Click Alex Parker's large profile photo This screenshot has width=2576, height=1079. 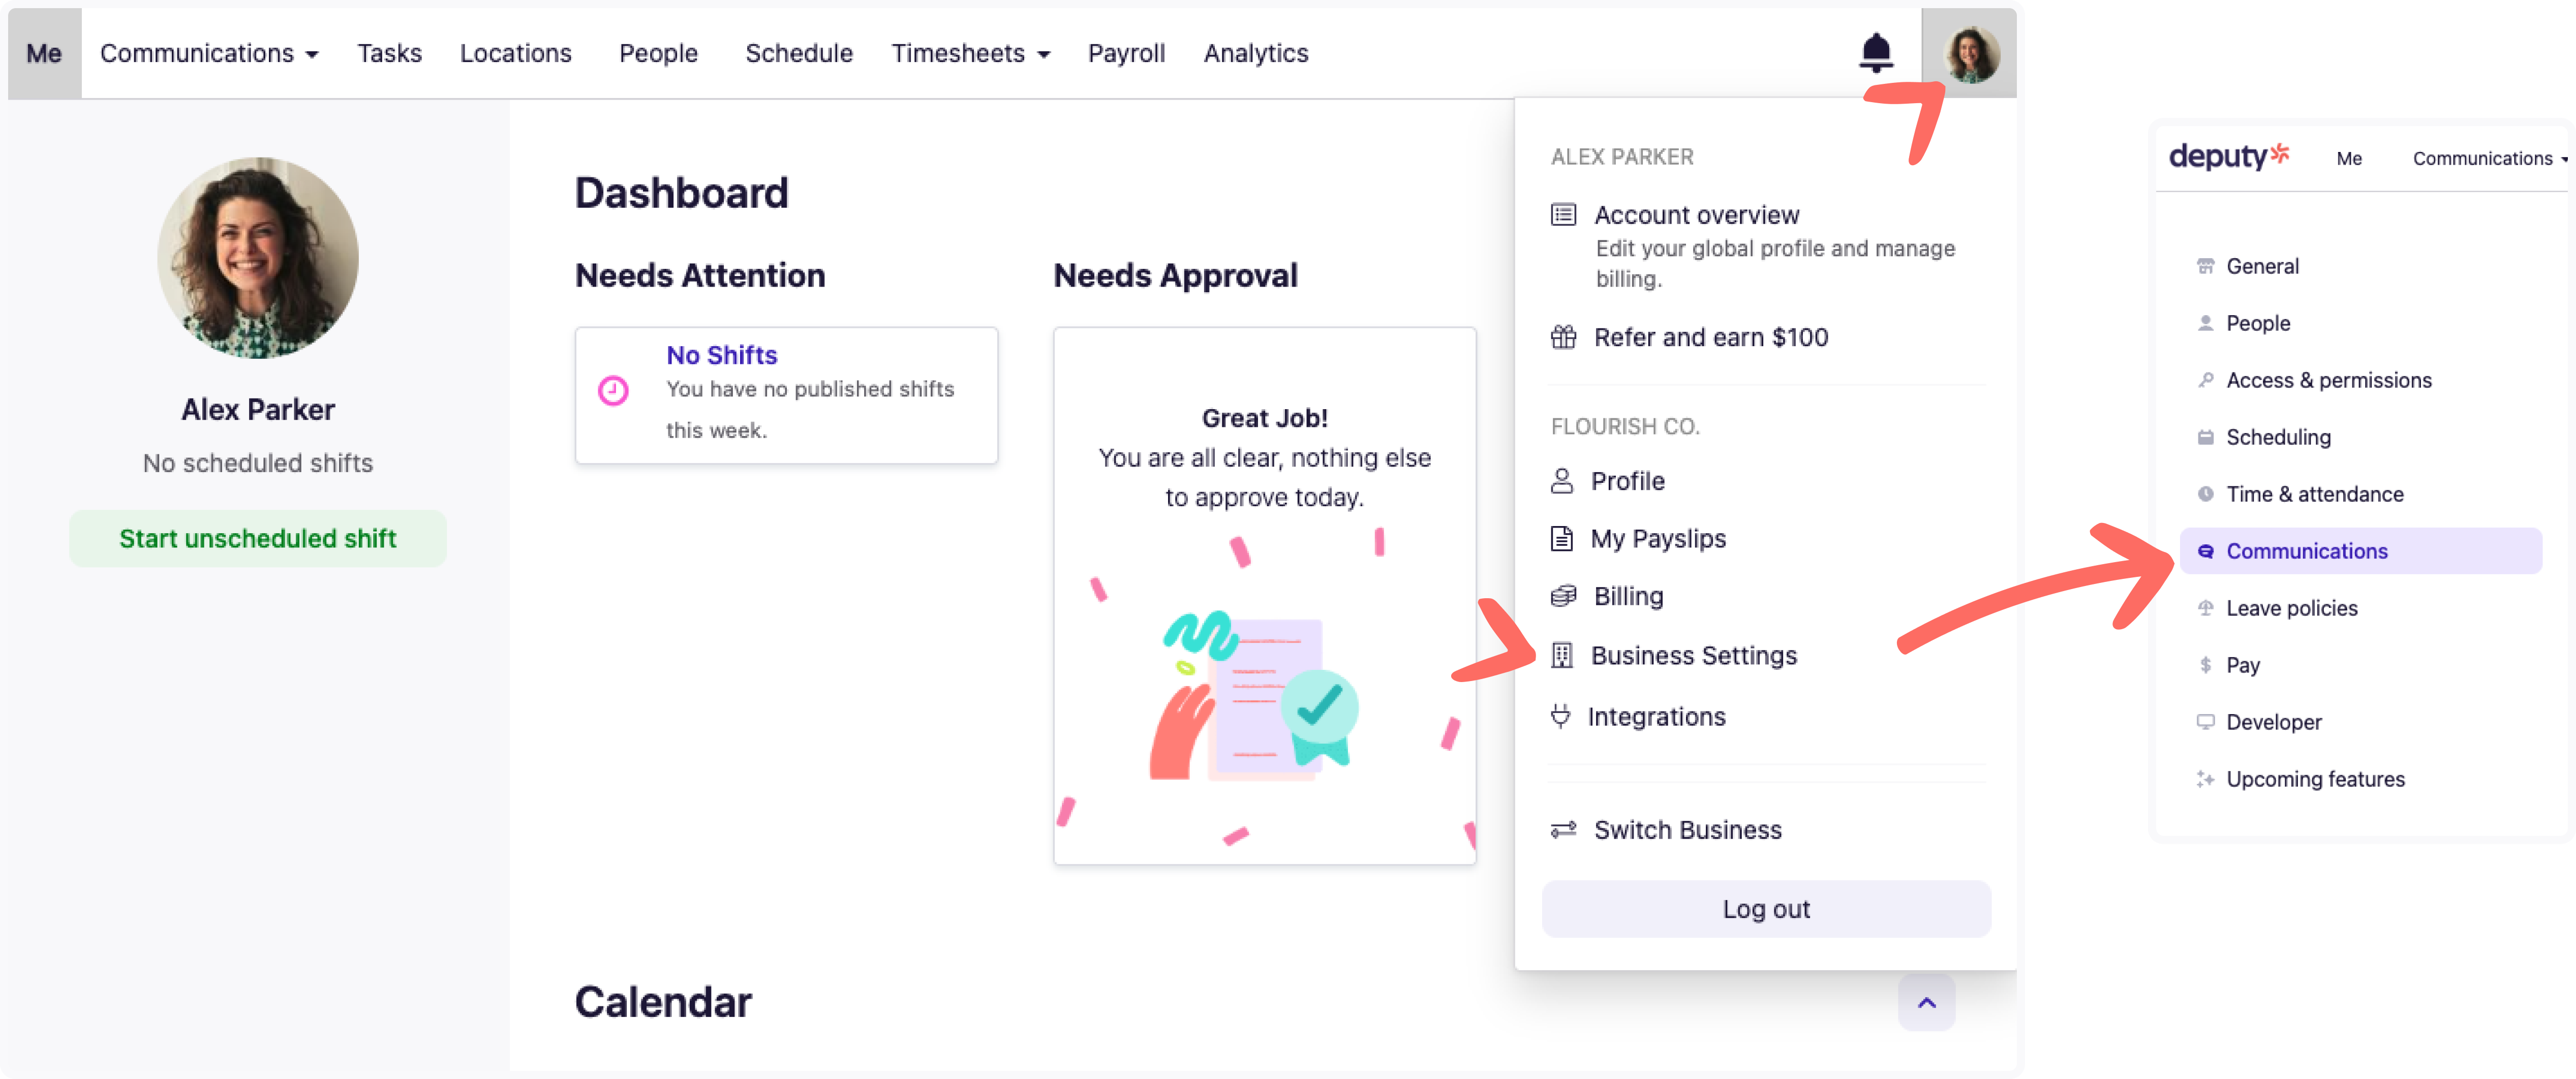258,258
